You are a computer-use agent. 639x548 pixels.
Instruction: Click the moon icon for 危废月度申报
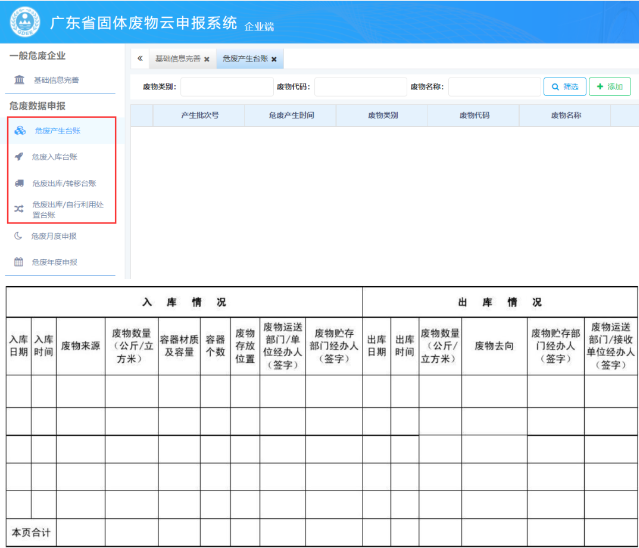pyautogui.click(x=18, y=236)
